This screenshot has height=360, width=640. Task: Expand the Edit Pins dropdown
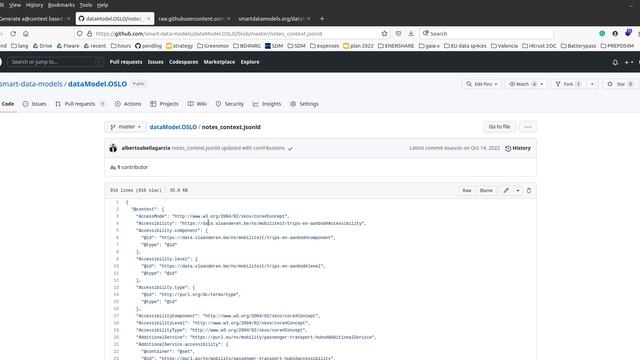tap(482, 84)
